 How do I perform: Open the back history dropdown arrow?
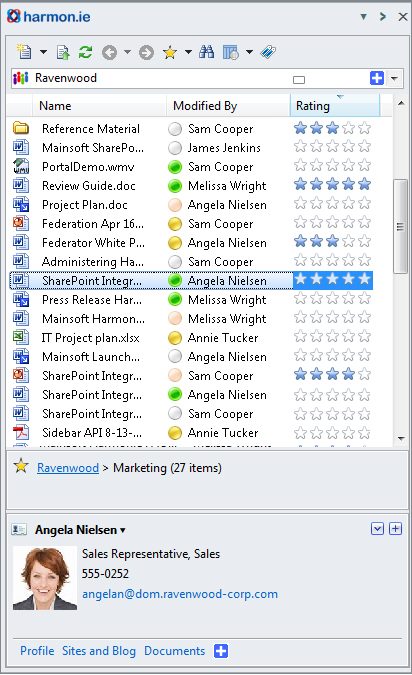tap(127, 52)
